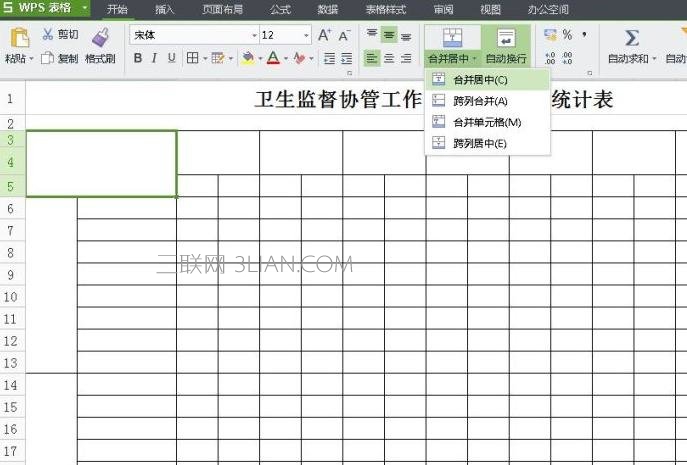687x465 pixels.
Task: Apply red font color A
Action: 273,58
